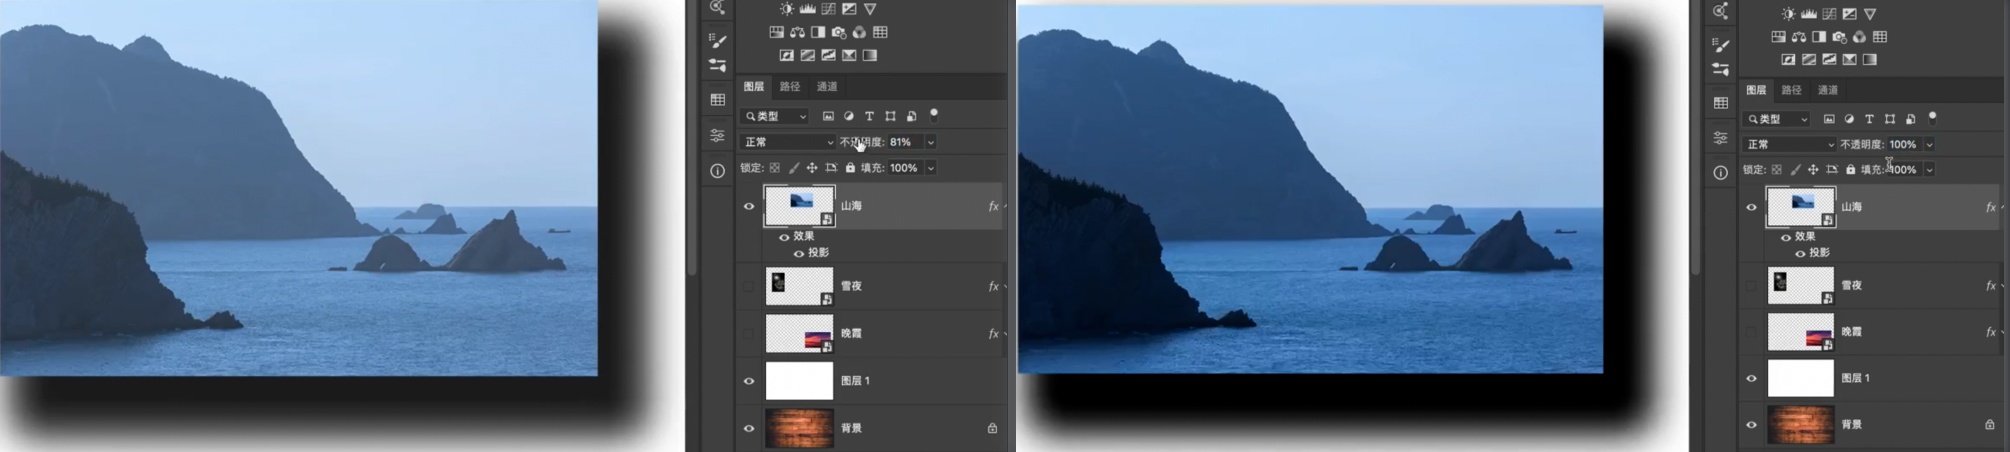Open 类型 filter dropdown in right panel
The width and height of the screenshot is (2010, 452).
point(1777,119)
